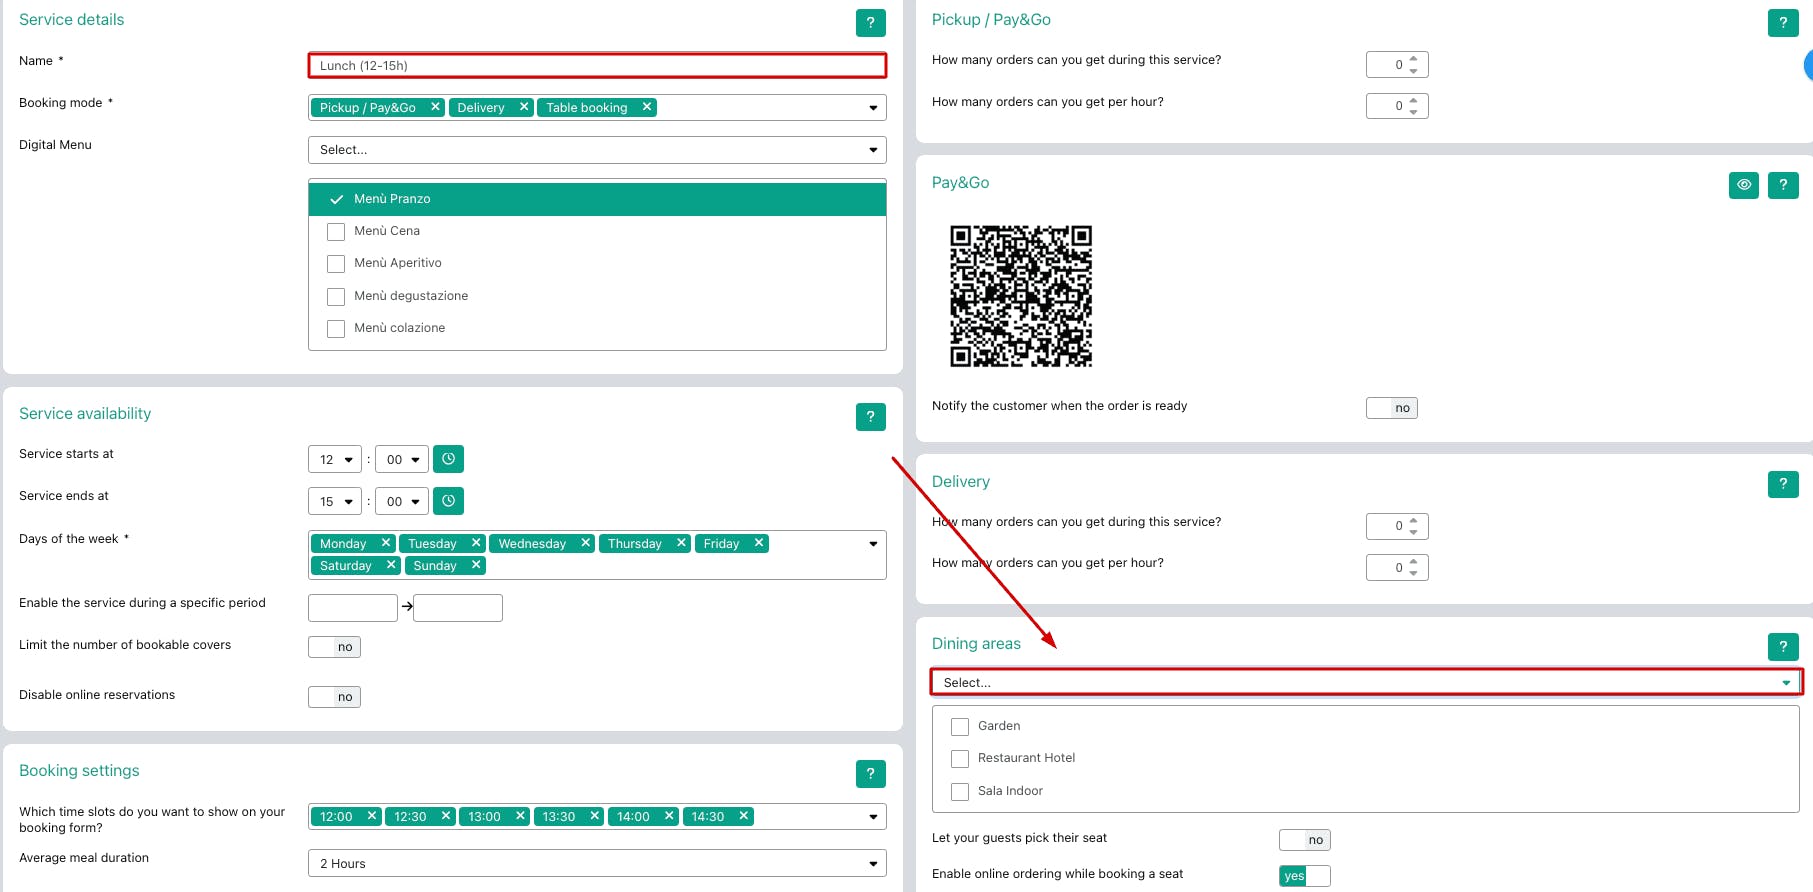
Task: Check the Menù colazione option
Action: tap(336, 329)
